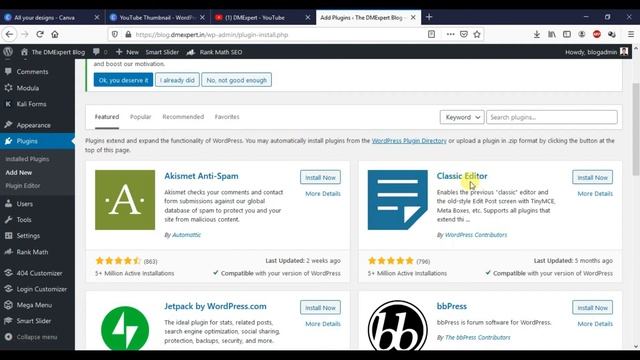
Task: Toggle the sidebars icon in toolbar
Action: click(x=567, y=34)
